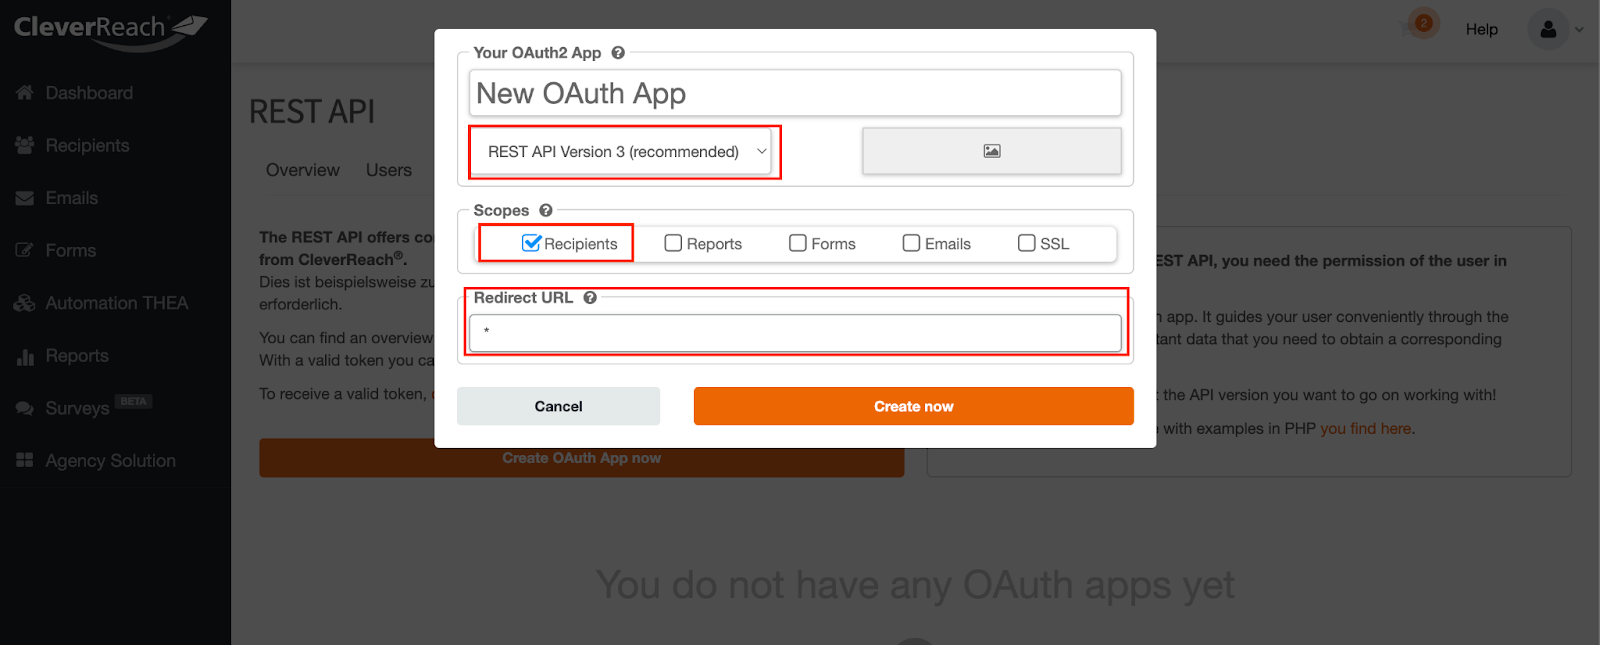Click the Agency Solution grid icon
Image resolution: width=1600 pixels, height=645 pixels.
(25, 460)
